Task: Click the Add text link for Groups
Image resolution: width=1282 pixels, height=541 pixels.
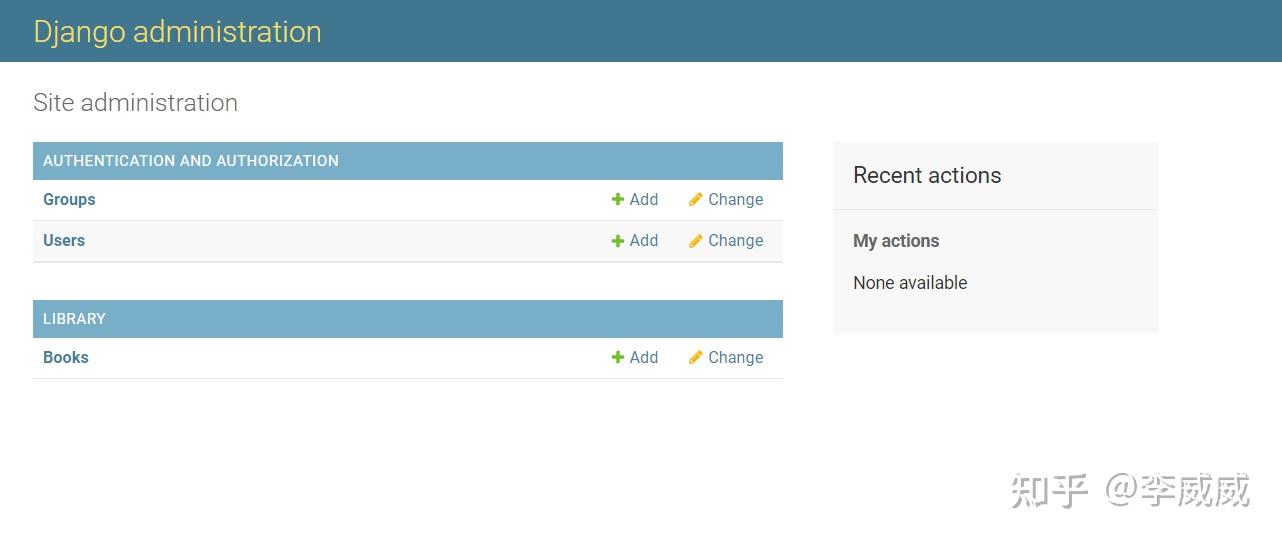Action: coord(644,200)
